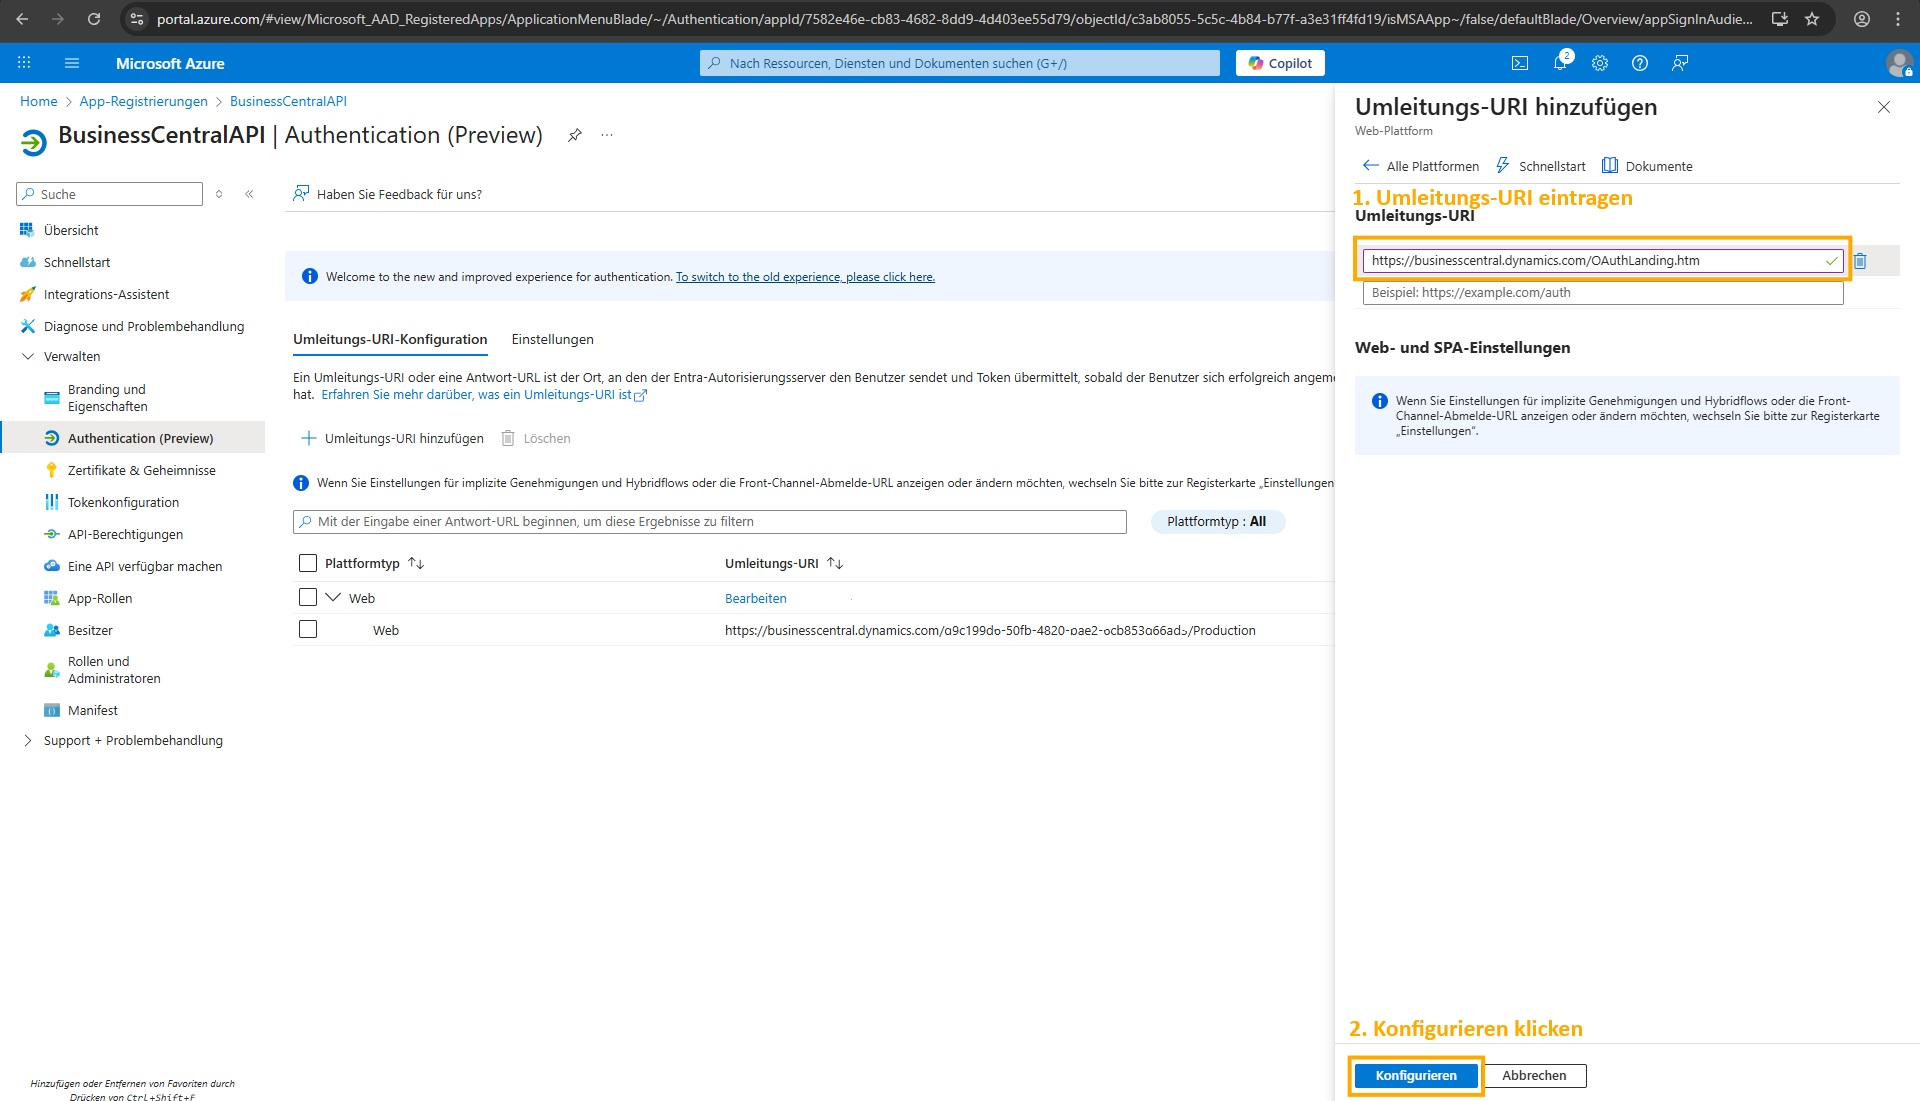Image resolution: width=1920 pixels, height=1101 pixels.
Task: Open the Azure portal waffle menu icon
Action: pos(24,63)
